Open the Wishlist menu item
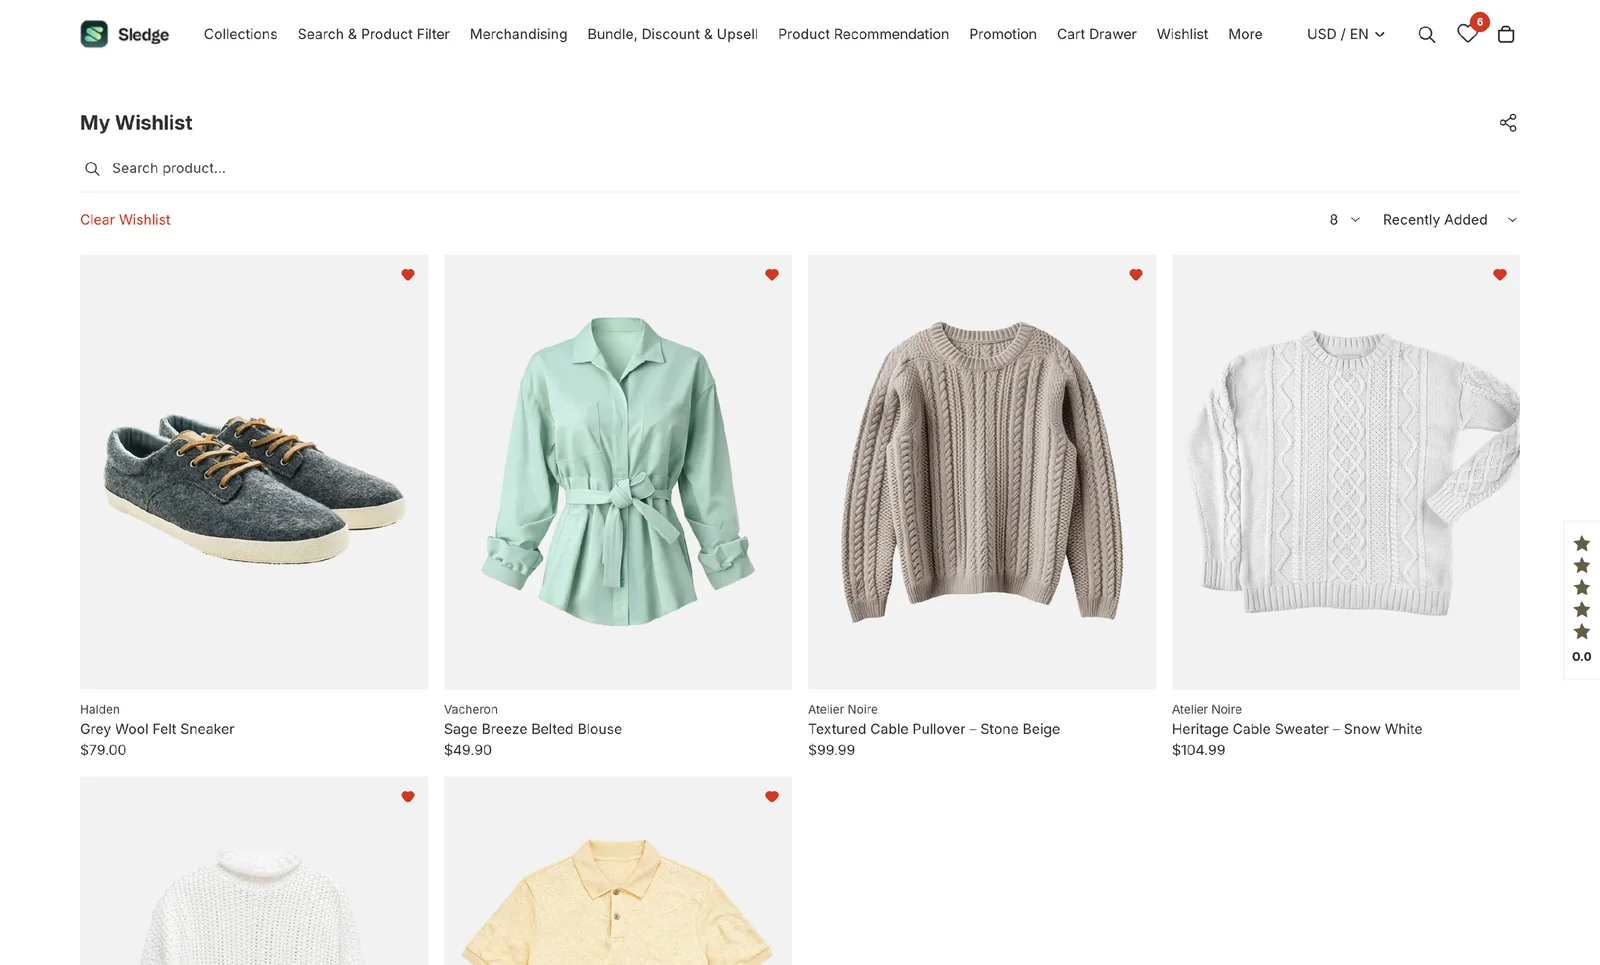 pyautogui.click(x=1183, y=34)
